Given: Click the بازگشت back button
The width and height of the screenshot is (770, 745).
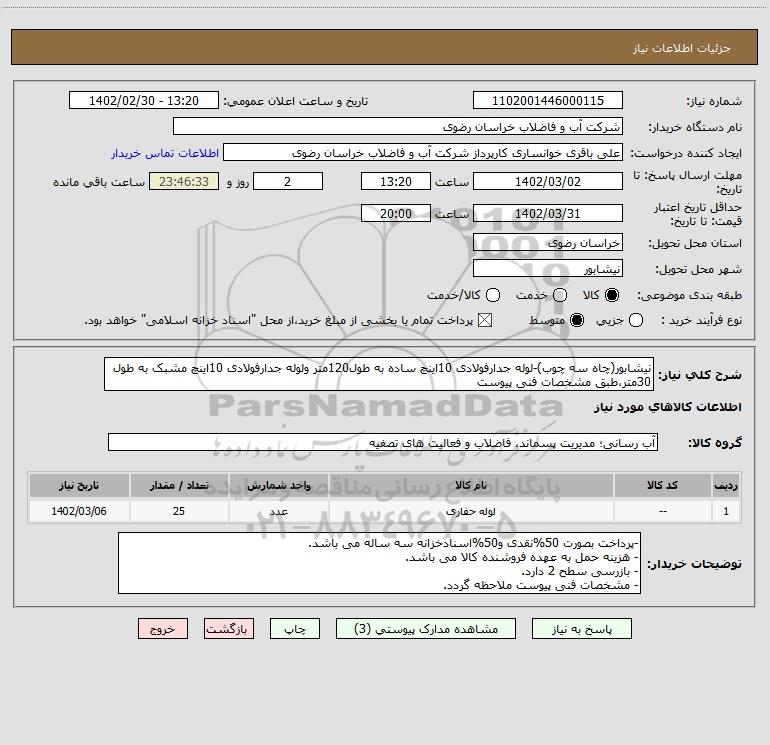Looking at the screenshot, I should (229, 629).
